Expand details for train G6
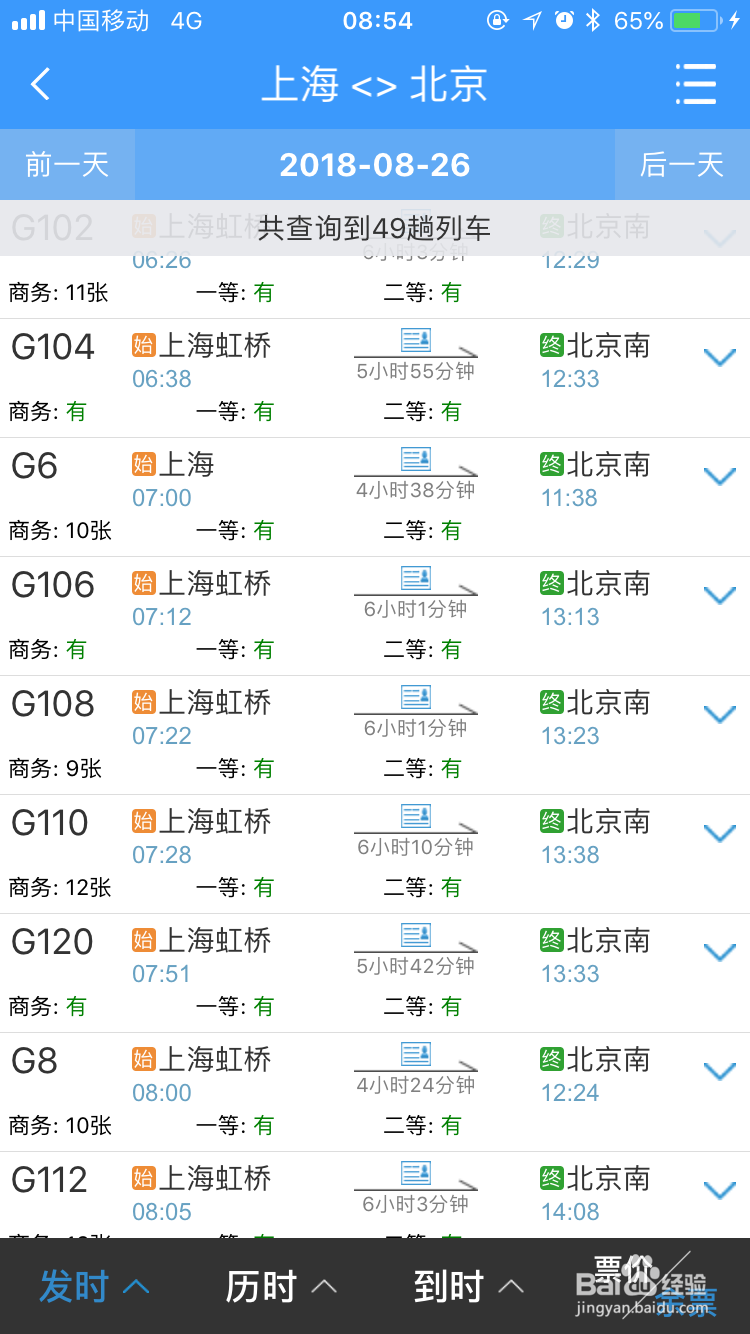The image size is (750, 1334). (720, 477)
